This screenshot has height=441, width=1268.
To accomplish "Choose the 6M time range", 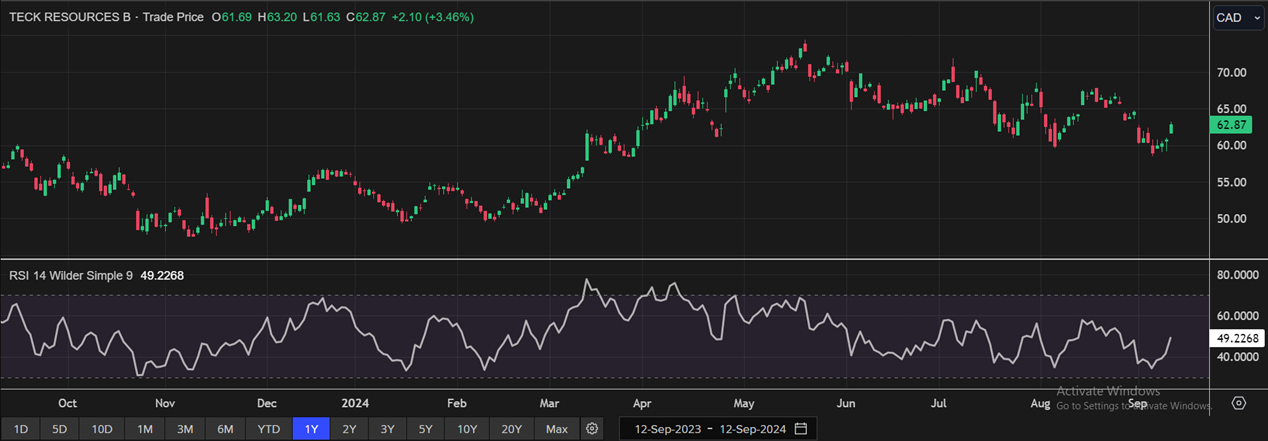I will 225,429.
